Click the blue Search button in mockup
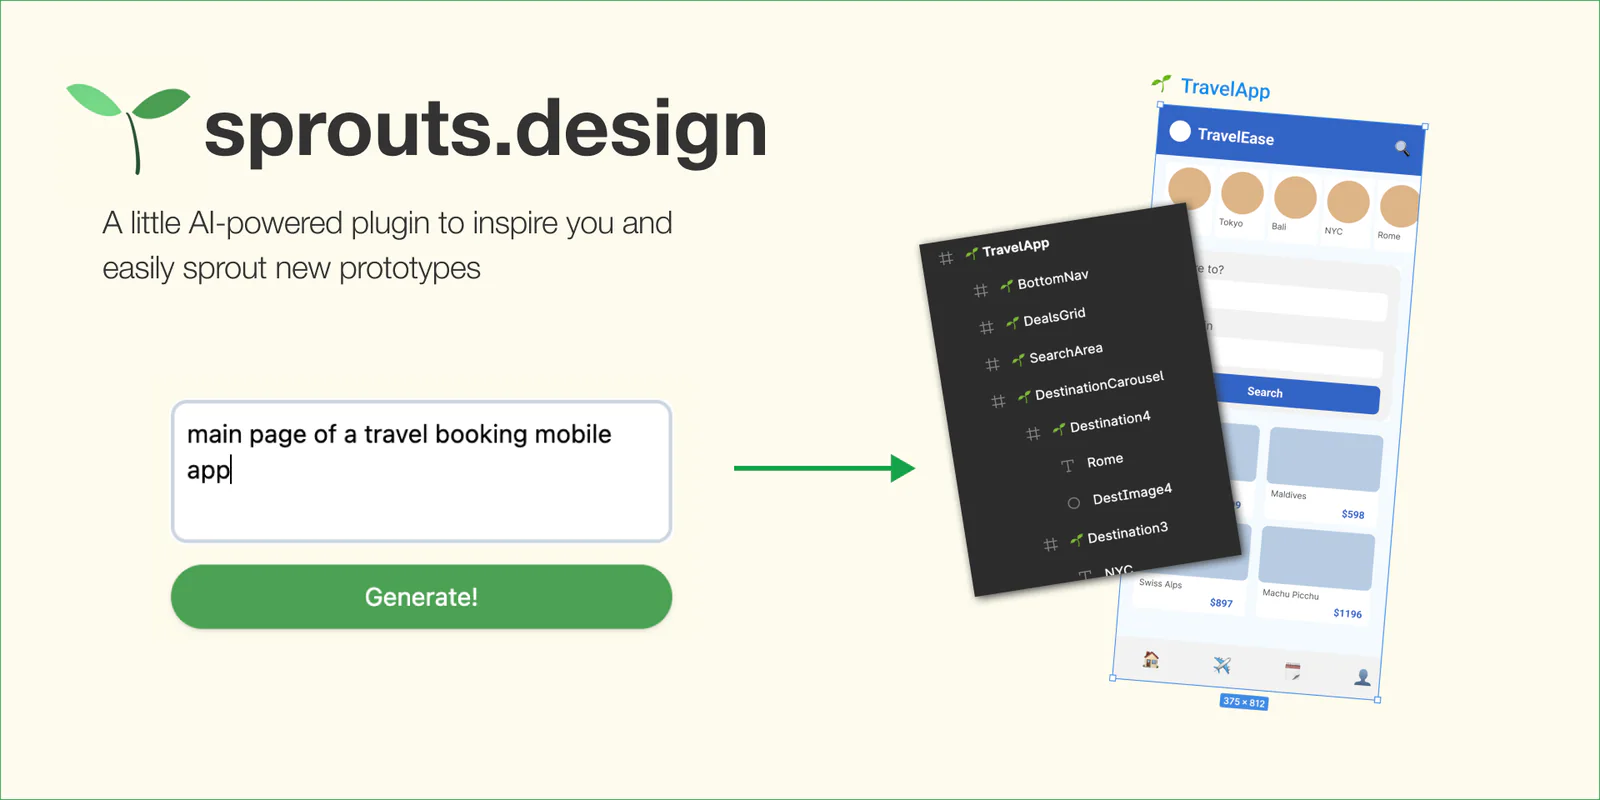The height and width of the screenshot is (800, 1600). 1297,395
